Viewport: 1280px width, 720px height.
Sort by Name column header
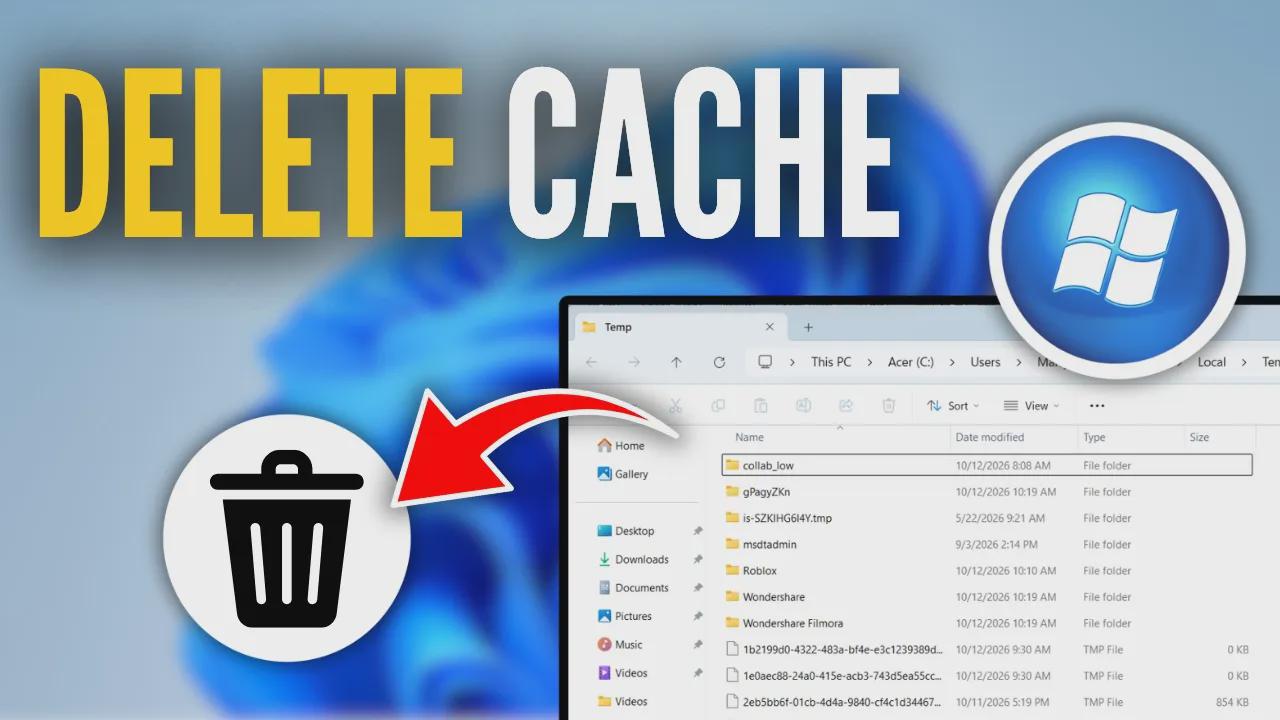click(749, 437)
